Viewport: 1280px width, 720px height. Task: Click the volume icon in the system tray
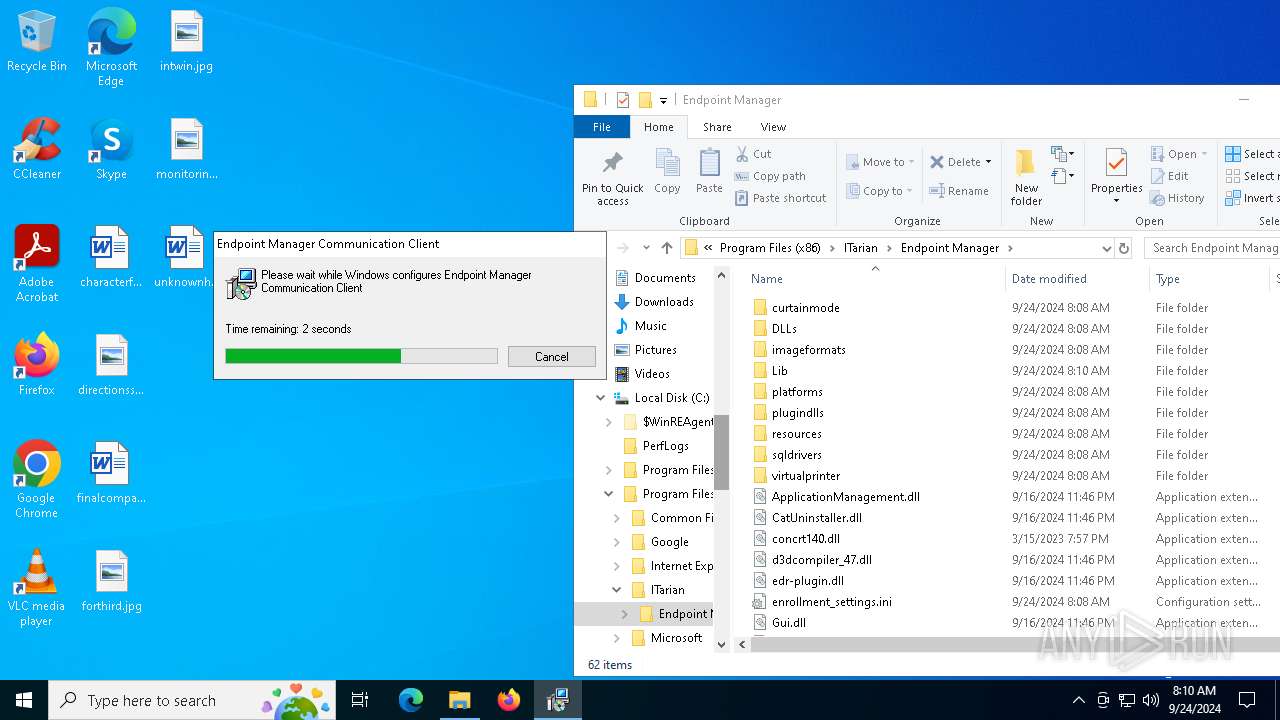[1151, 700]
